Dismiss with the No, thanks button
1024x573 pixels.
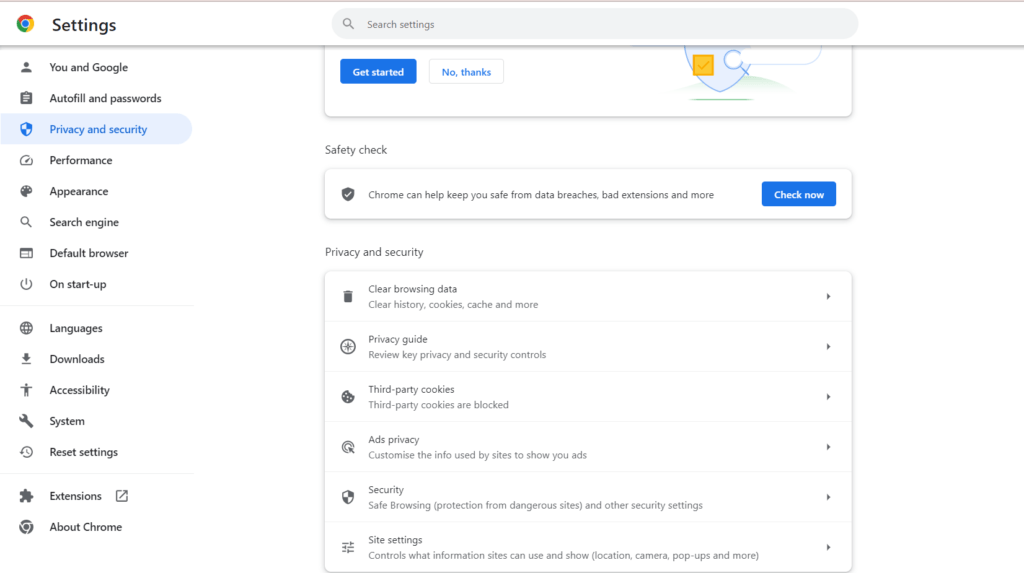(x=466, y=72)
